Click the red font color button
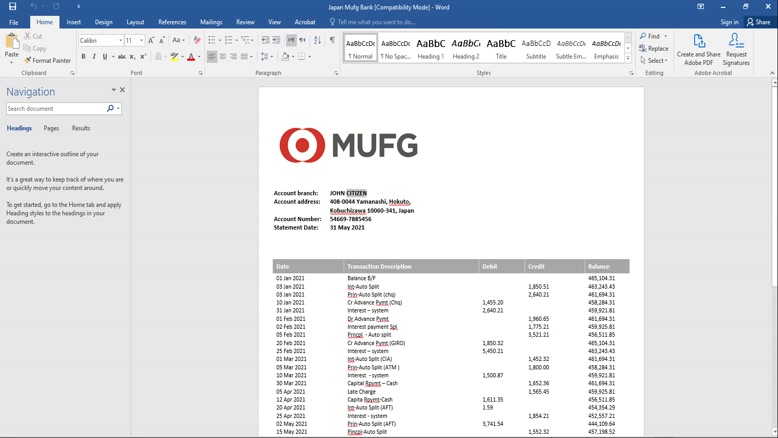The image size is (778, 438). pyautogui.click(x=191, y=57)
